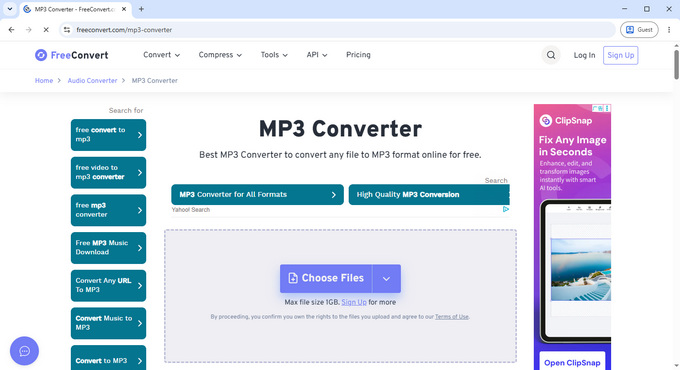Click the browser back arrow
This screenshot has height=370, width=680.
coord(12,29)
